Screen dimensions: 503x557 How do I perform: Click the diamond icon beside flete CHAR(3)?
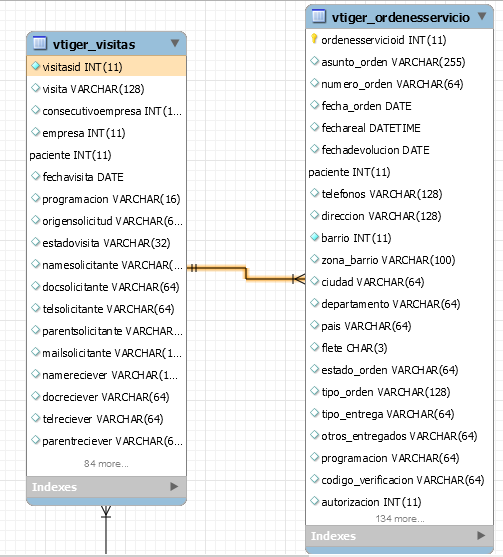point(314,347)
